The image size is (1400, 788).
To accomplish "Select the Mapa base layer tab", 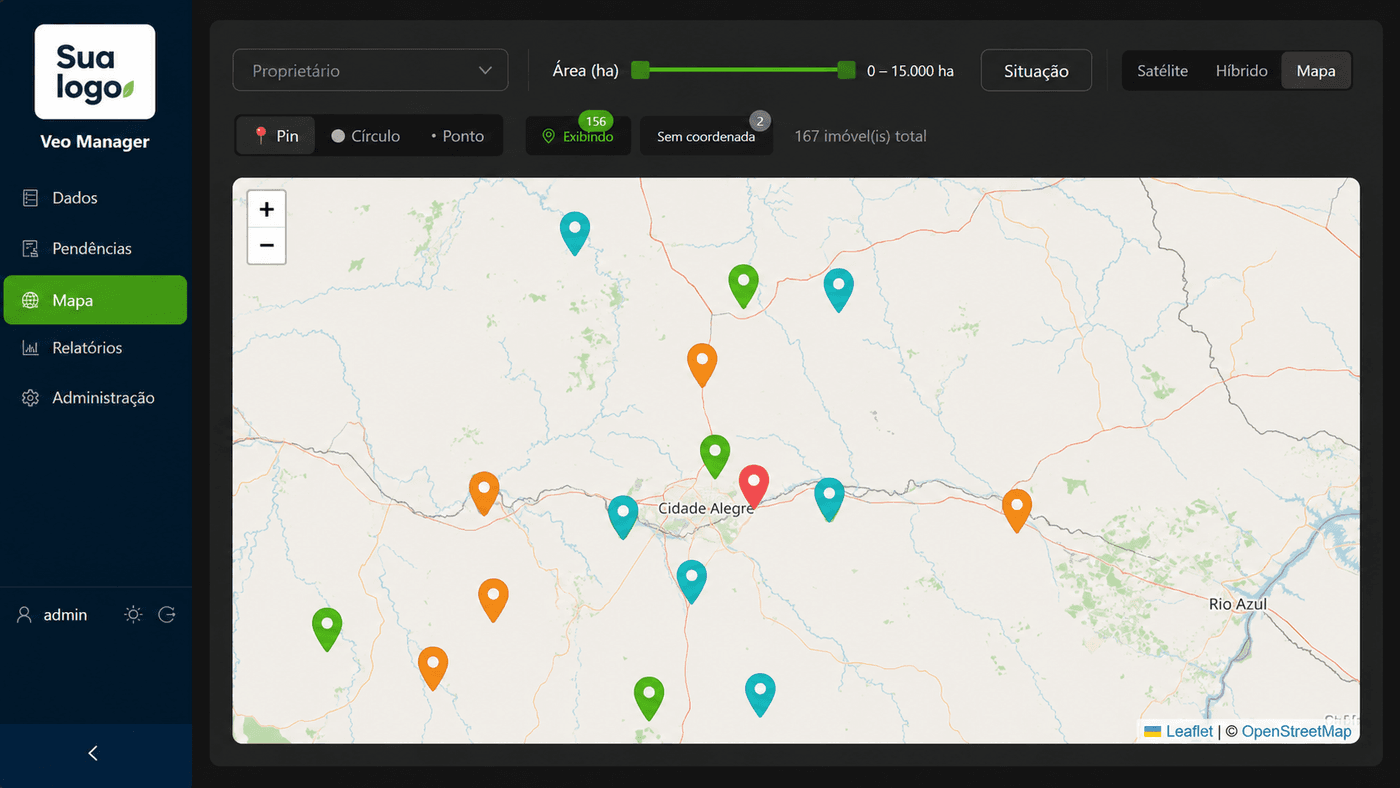I will coord(1316,71).
